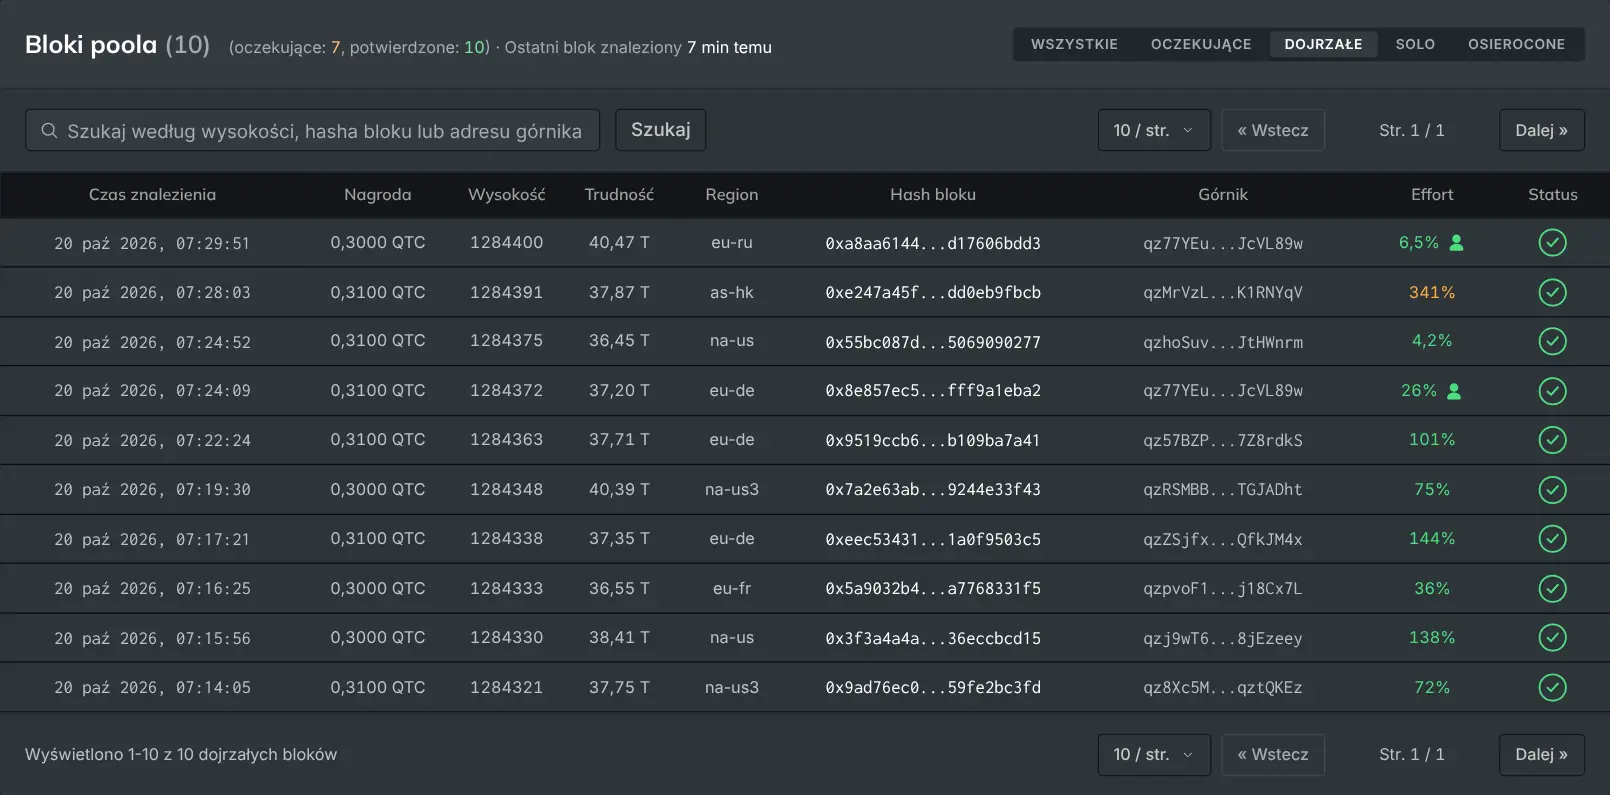This screenshot has width=1610, height=795.
Task: Click the solo miner icon beside 26% effort
Action: click(x=1454, y=391)
